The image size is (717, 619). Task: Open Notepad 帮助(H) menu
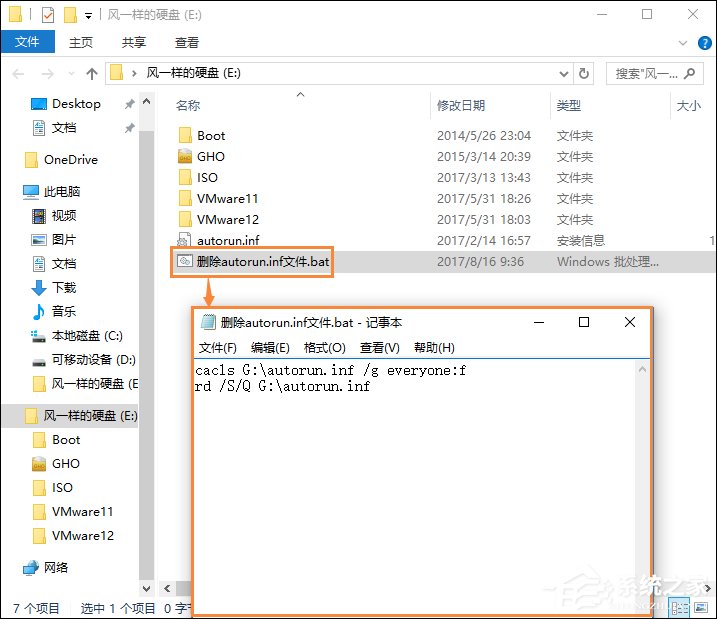coord(434,348)
